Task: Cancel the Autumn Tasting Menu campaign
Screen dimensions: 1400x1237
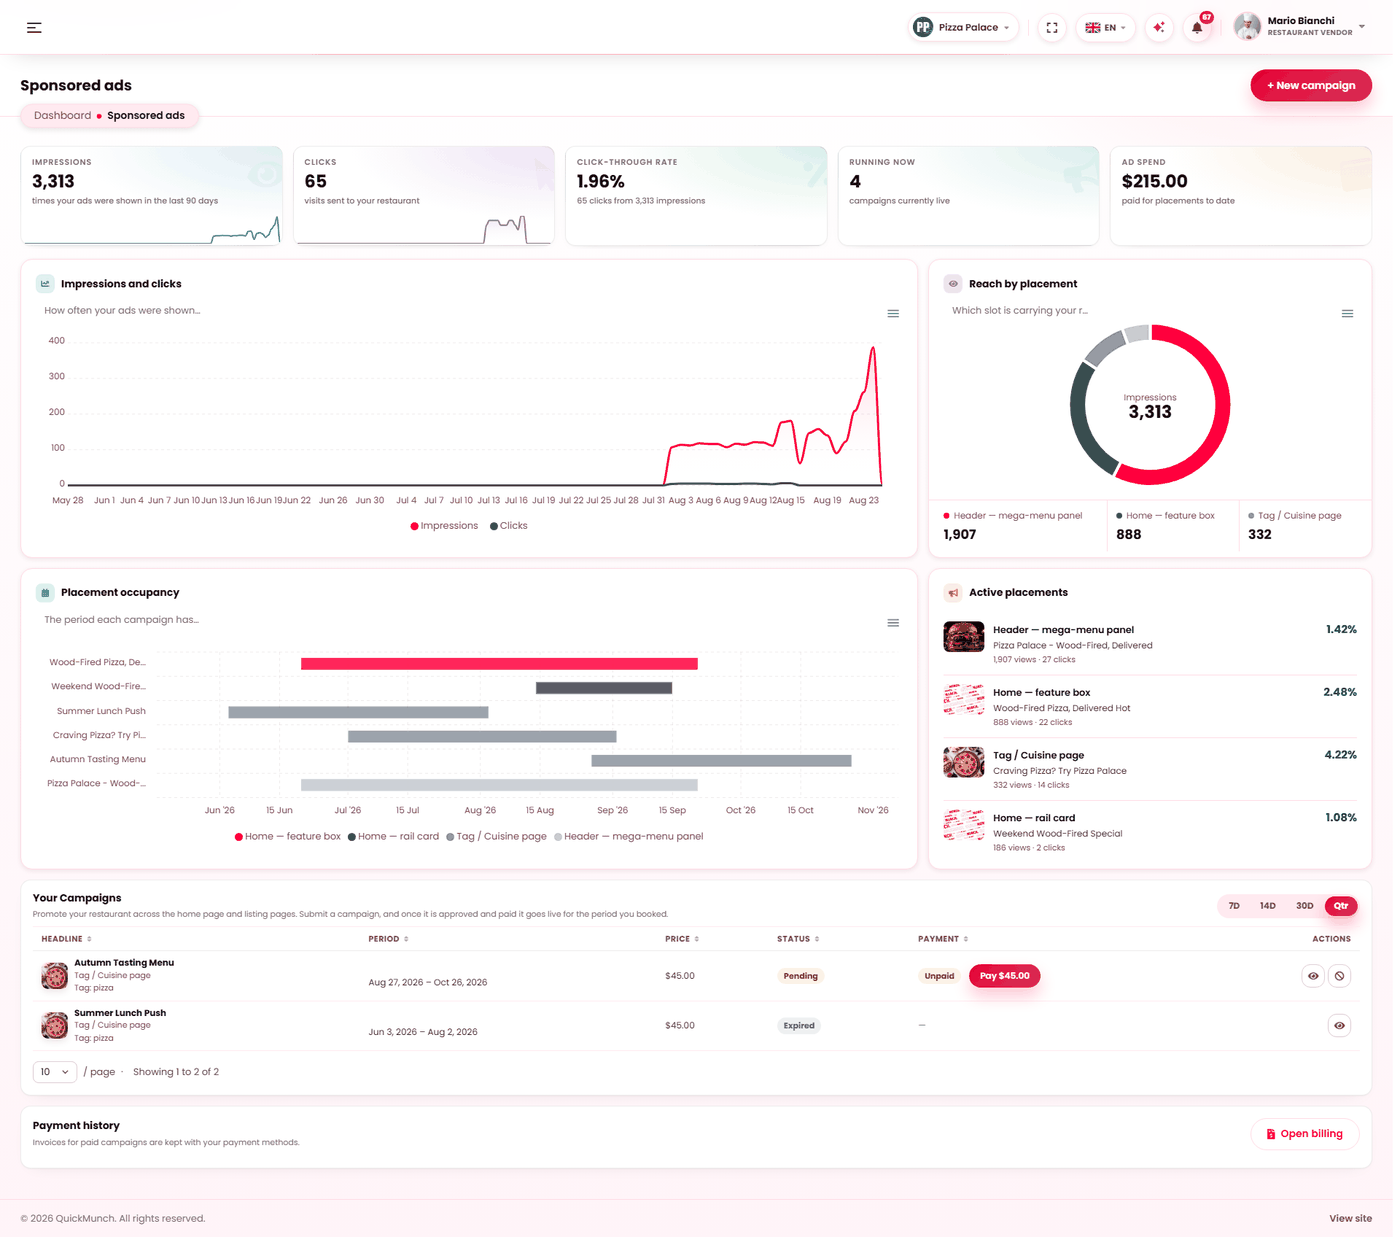Action: click(x=1340, y=976)
